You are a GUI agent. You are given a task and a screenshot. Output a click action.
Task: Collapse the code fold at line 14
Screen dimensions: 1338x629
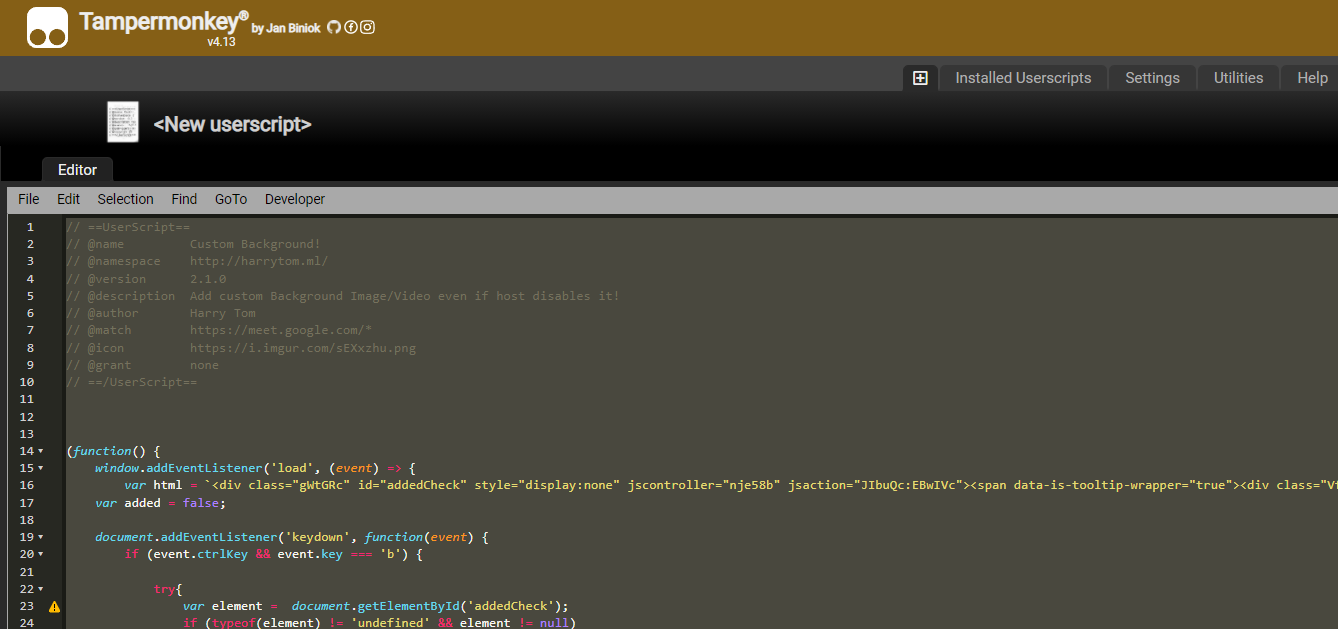(41, 451)
